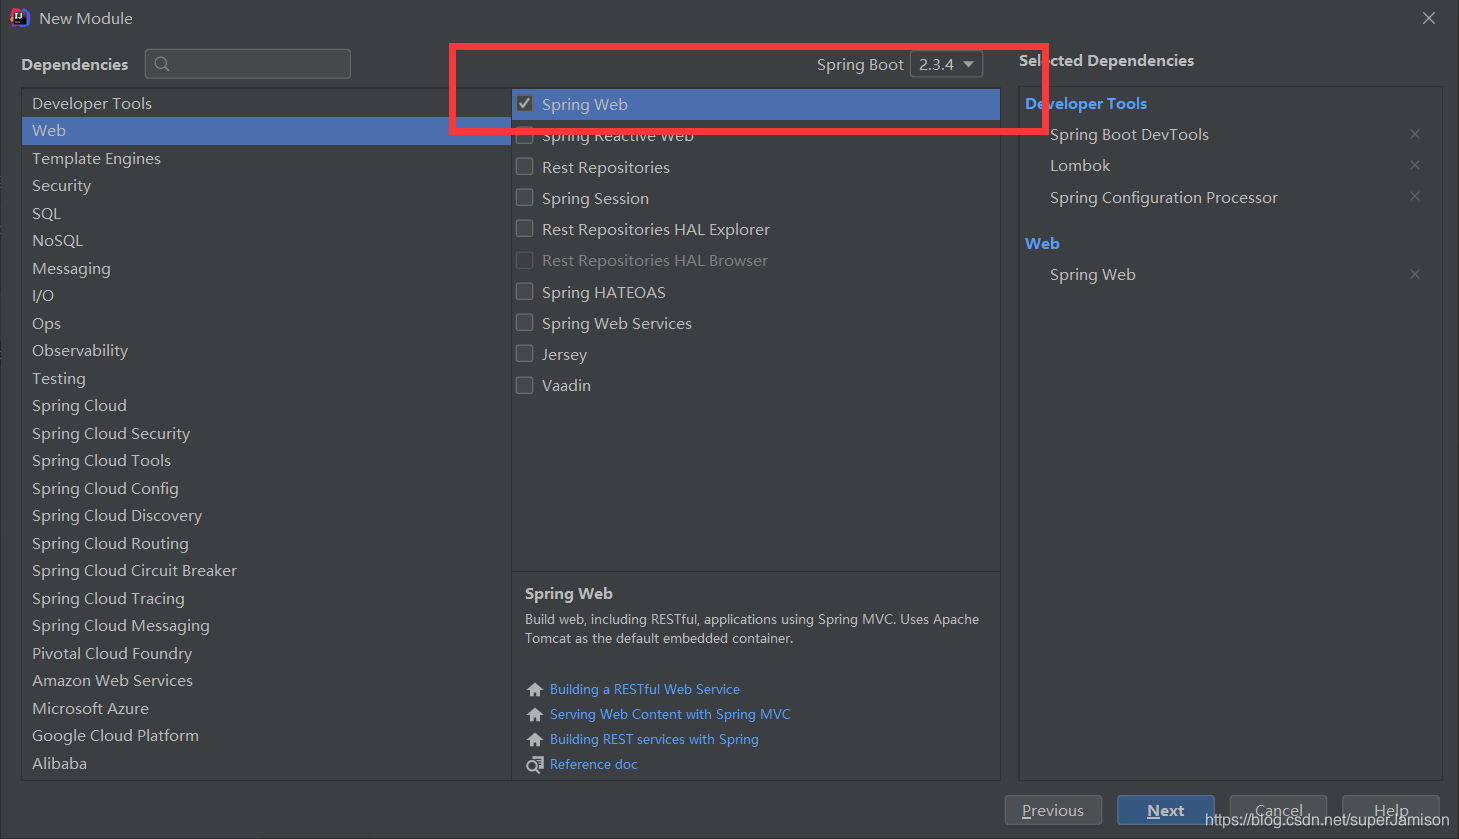This screenshot has height=839, width=1459.
Task: Check Rest Repositories HAL Explorer
Action: (x=524, y=228)
